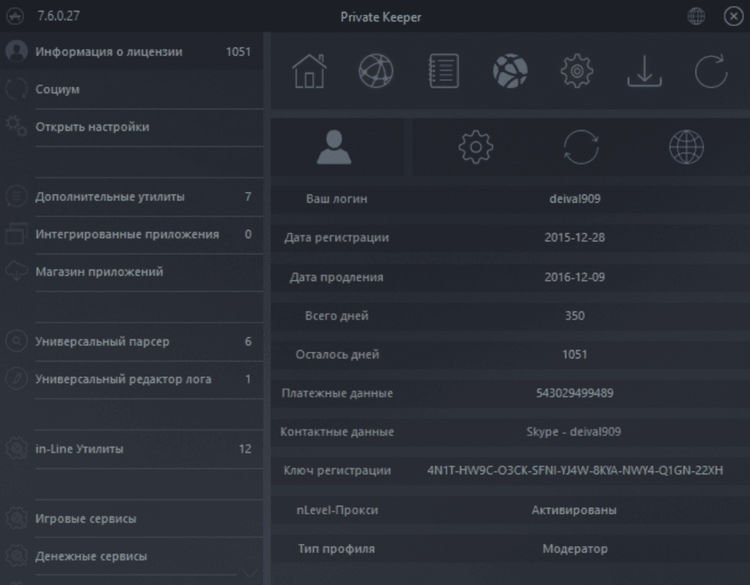
Task: Click the refresh arrow in top toolbar
Action: click(711, 71)
